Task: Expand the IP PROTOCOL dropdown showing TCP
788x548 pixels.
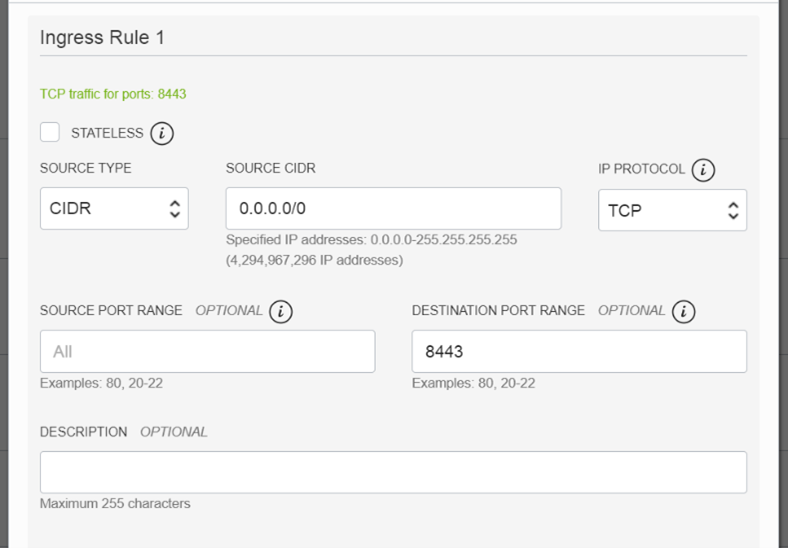Action: pyautogui.click(x=672, y=210)
